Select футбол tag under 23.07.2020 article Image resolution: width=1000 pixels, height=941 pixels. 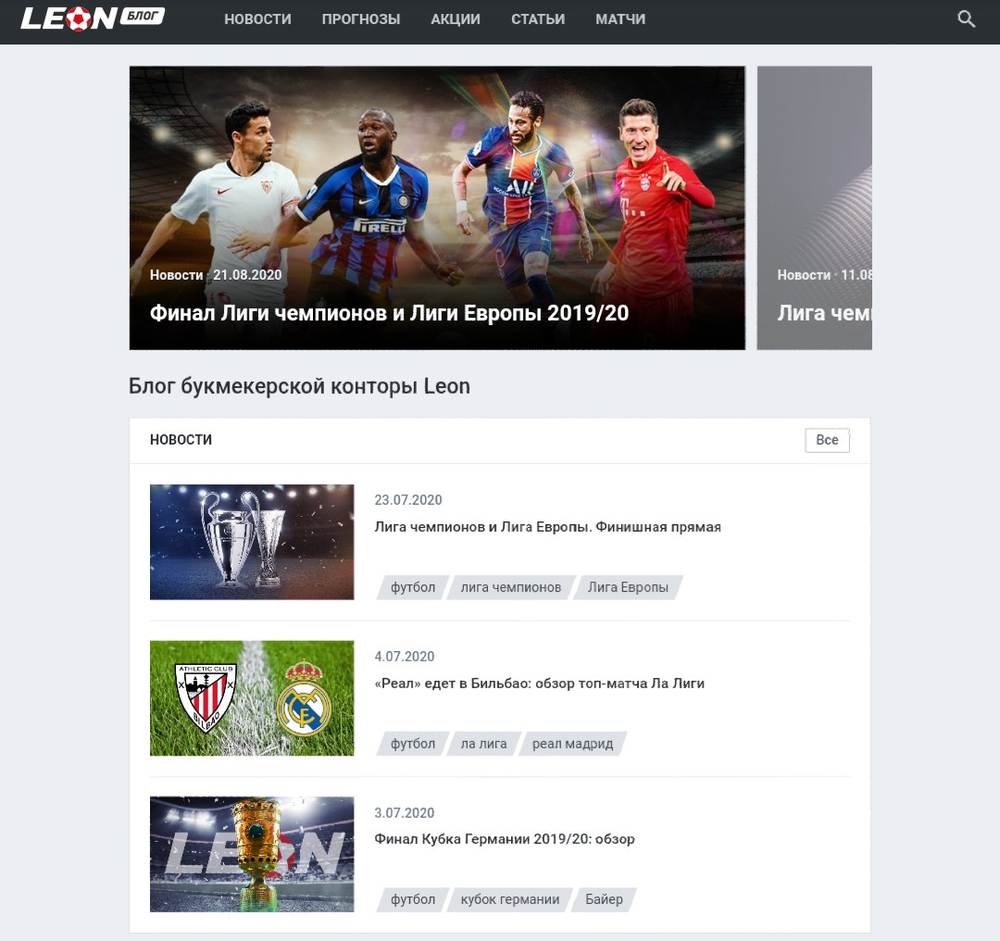pos(413,587)
